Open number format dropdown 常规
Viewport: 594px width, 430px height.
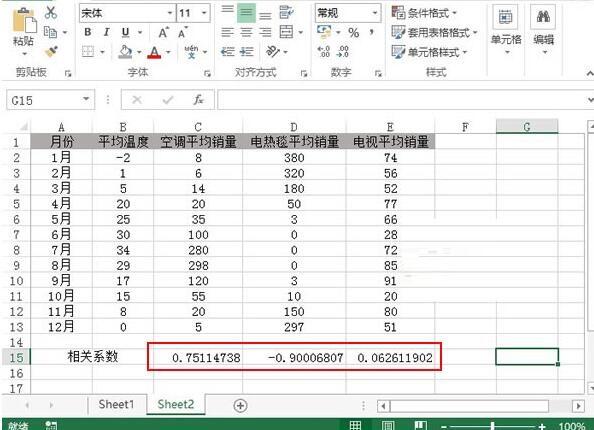[x=375, y=13]
